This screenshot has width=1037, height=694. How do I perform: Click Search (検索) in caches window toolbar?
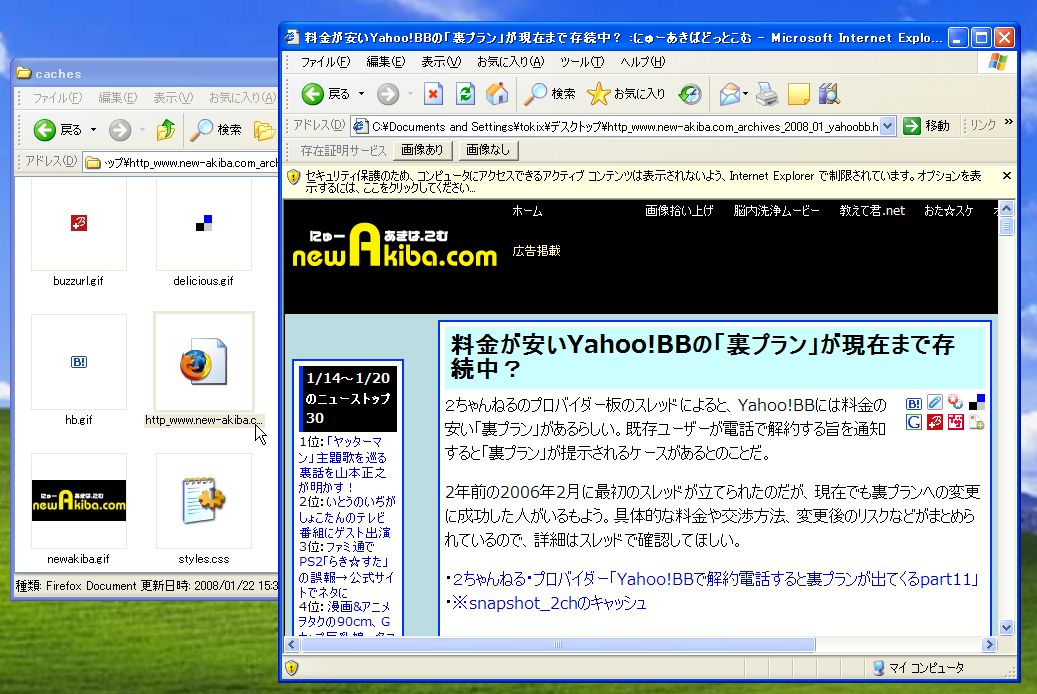[216, 130]
